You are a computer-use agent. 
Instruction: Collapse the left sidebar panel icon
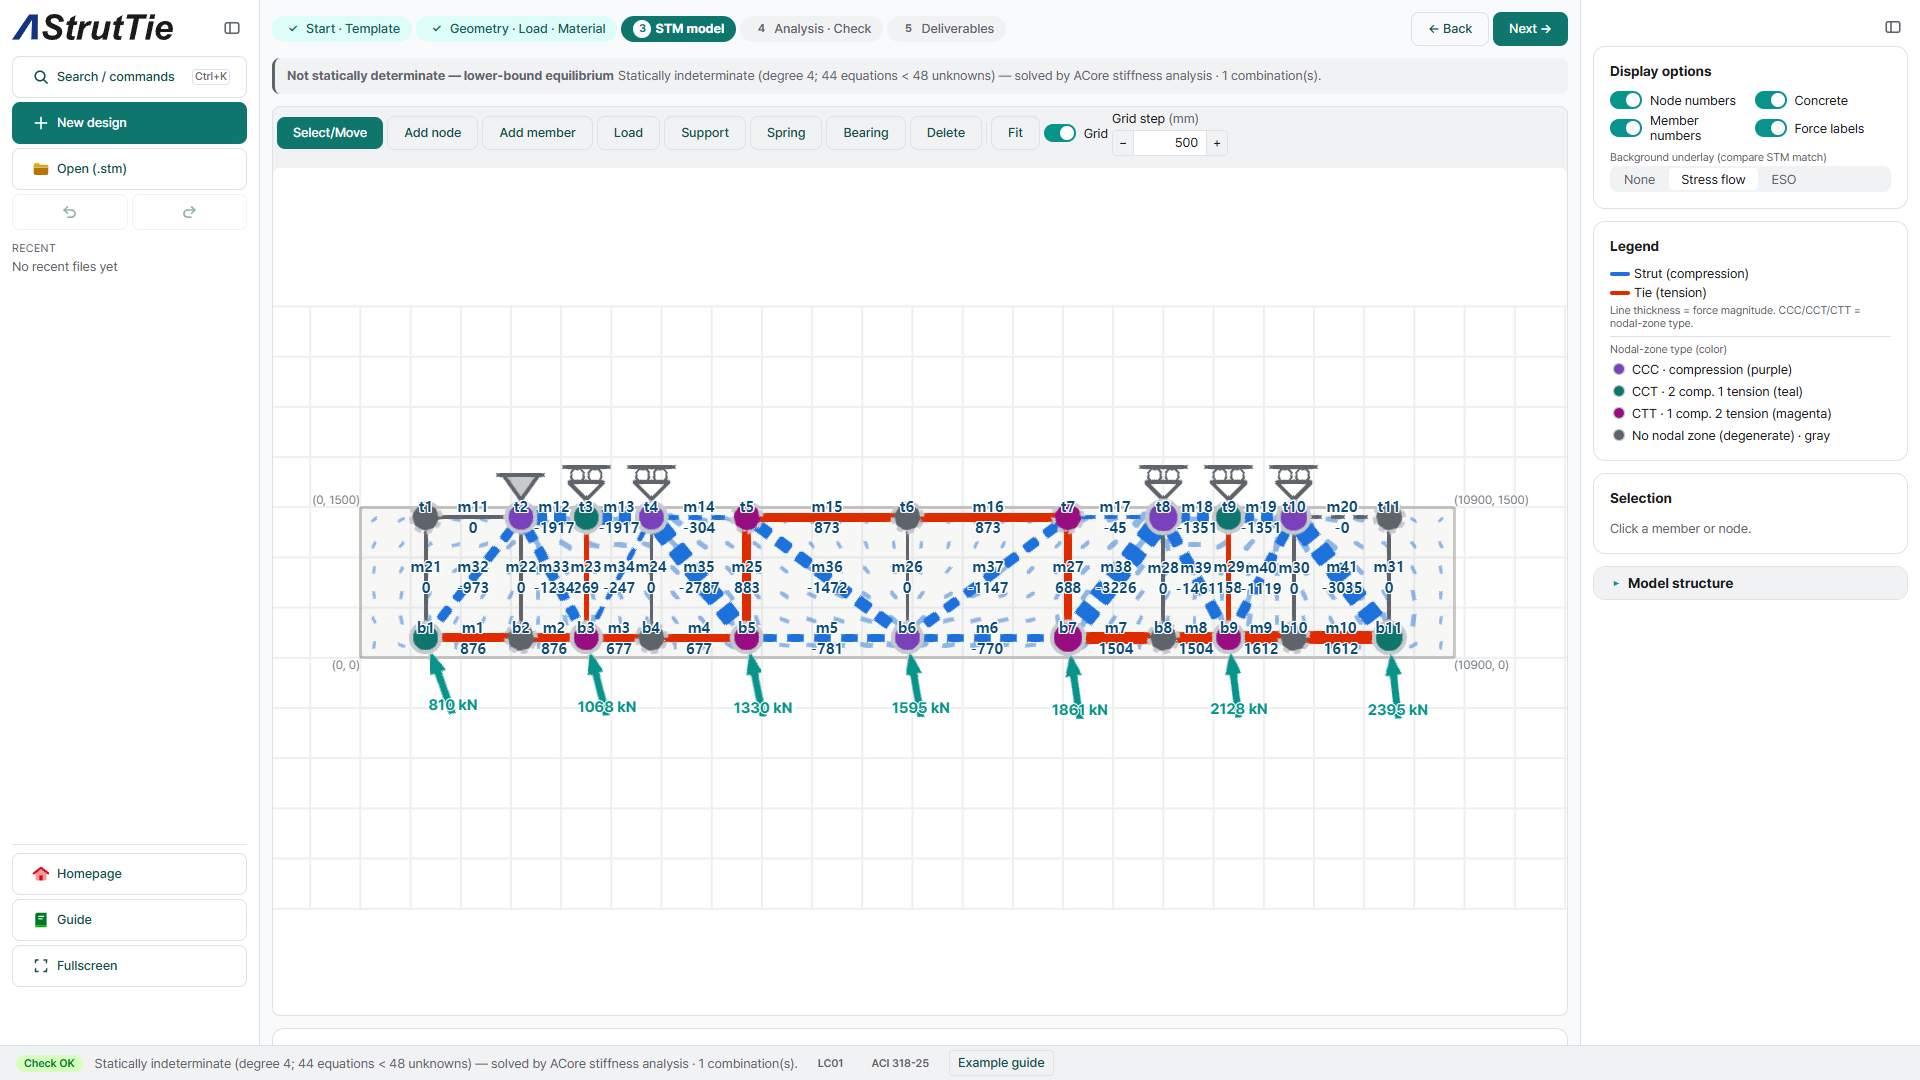pyautogui.click(x=232, y=28)
